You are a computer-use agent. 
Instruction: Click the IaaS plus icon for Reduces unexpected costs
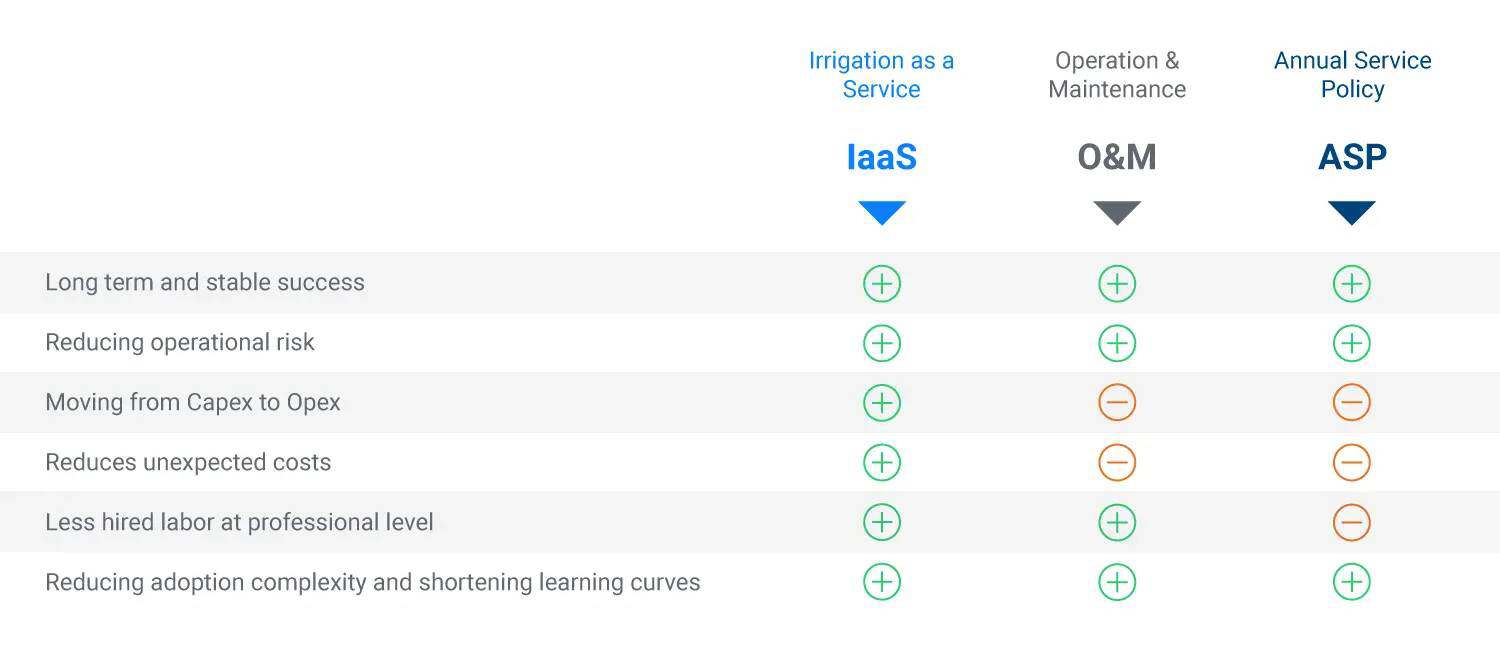tap(881, 463)
